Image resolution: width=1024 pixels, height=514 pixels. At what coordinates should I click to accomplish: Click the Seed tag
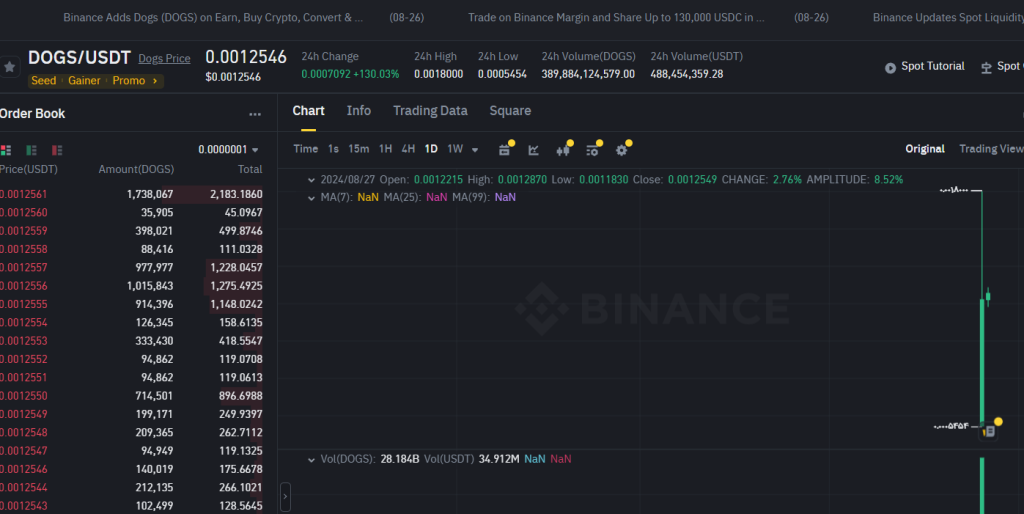click(x=44, y=81)
